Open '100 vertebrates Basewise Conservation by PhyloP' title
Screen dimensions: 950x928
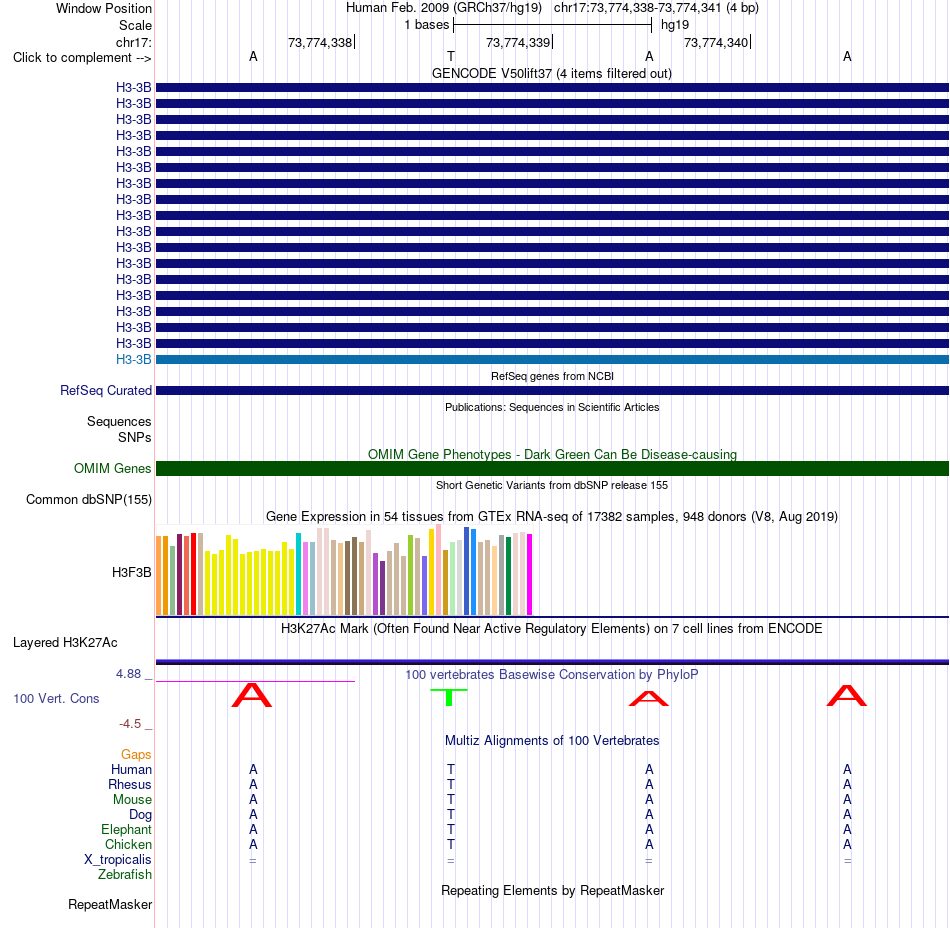(x=552, y=675)
